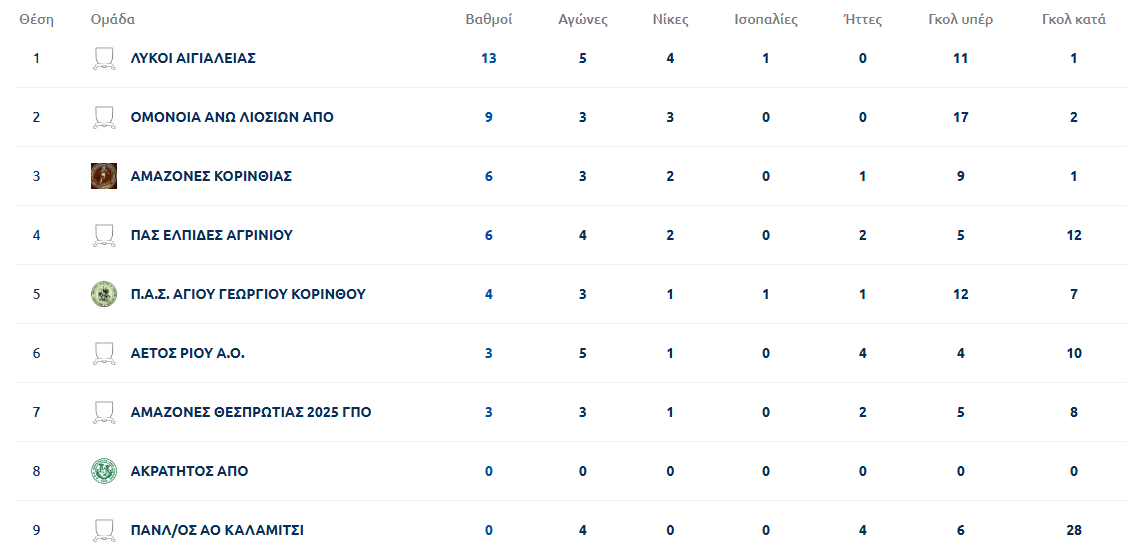1127x559 pixels.
Task: Click the ΑΜΑΖΟΝΕΣ ΘΕΣΠΡΩΤΙΑΣ 2025 ΓΠΟ shield icon
Action: coord(103,412)
